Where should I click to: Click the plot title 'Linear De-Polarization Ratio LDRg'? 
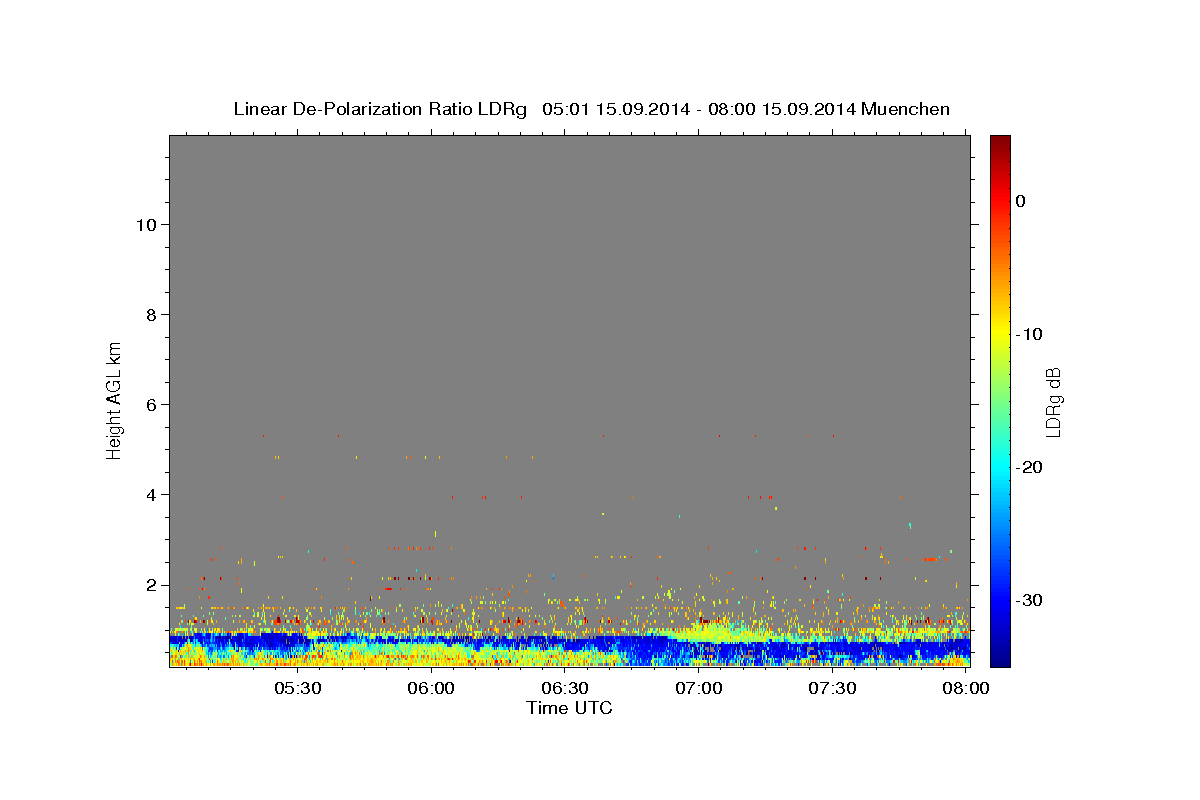point(380,109)
